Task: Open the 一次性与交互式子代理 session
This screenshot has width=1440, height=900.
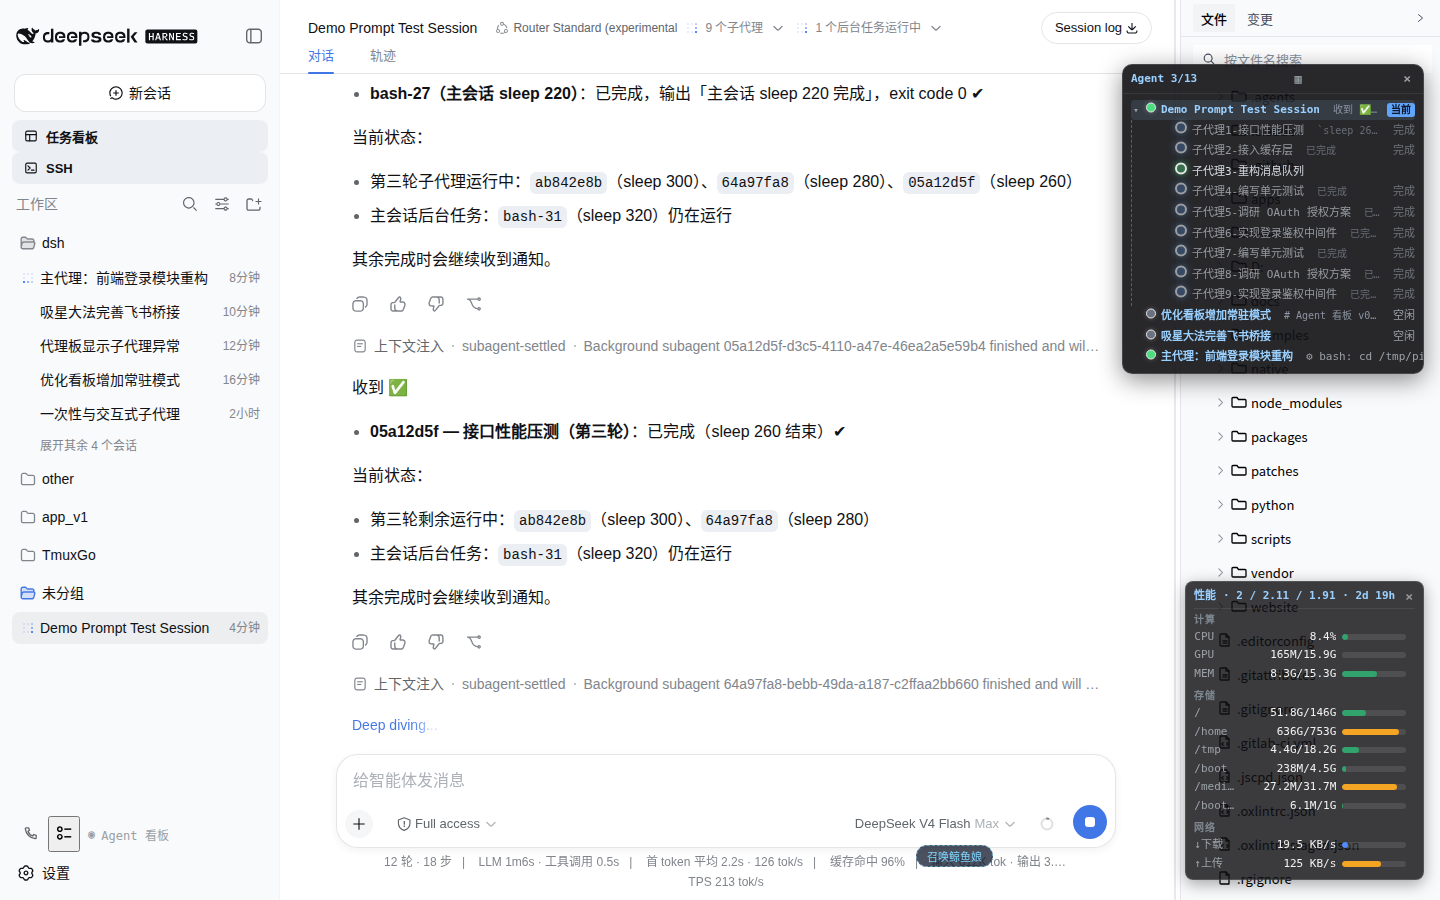Action: click(140, 414)
